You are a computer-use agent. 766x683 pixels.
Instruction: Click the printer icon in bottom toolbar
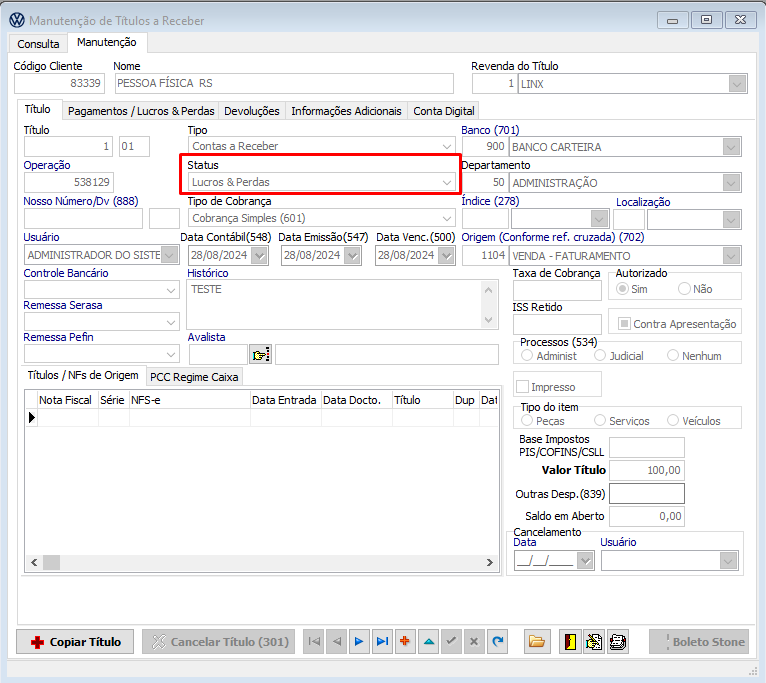[x=618, y=642]
